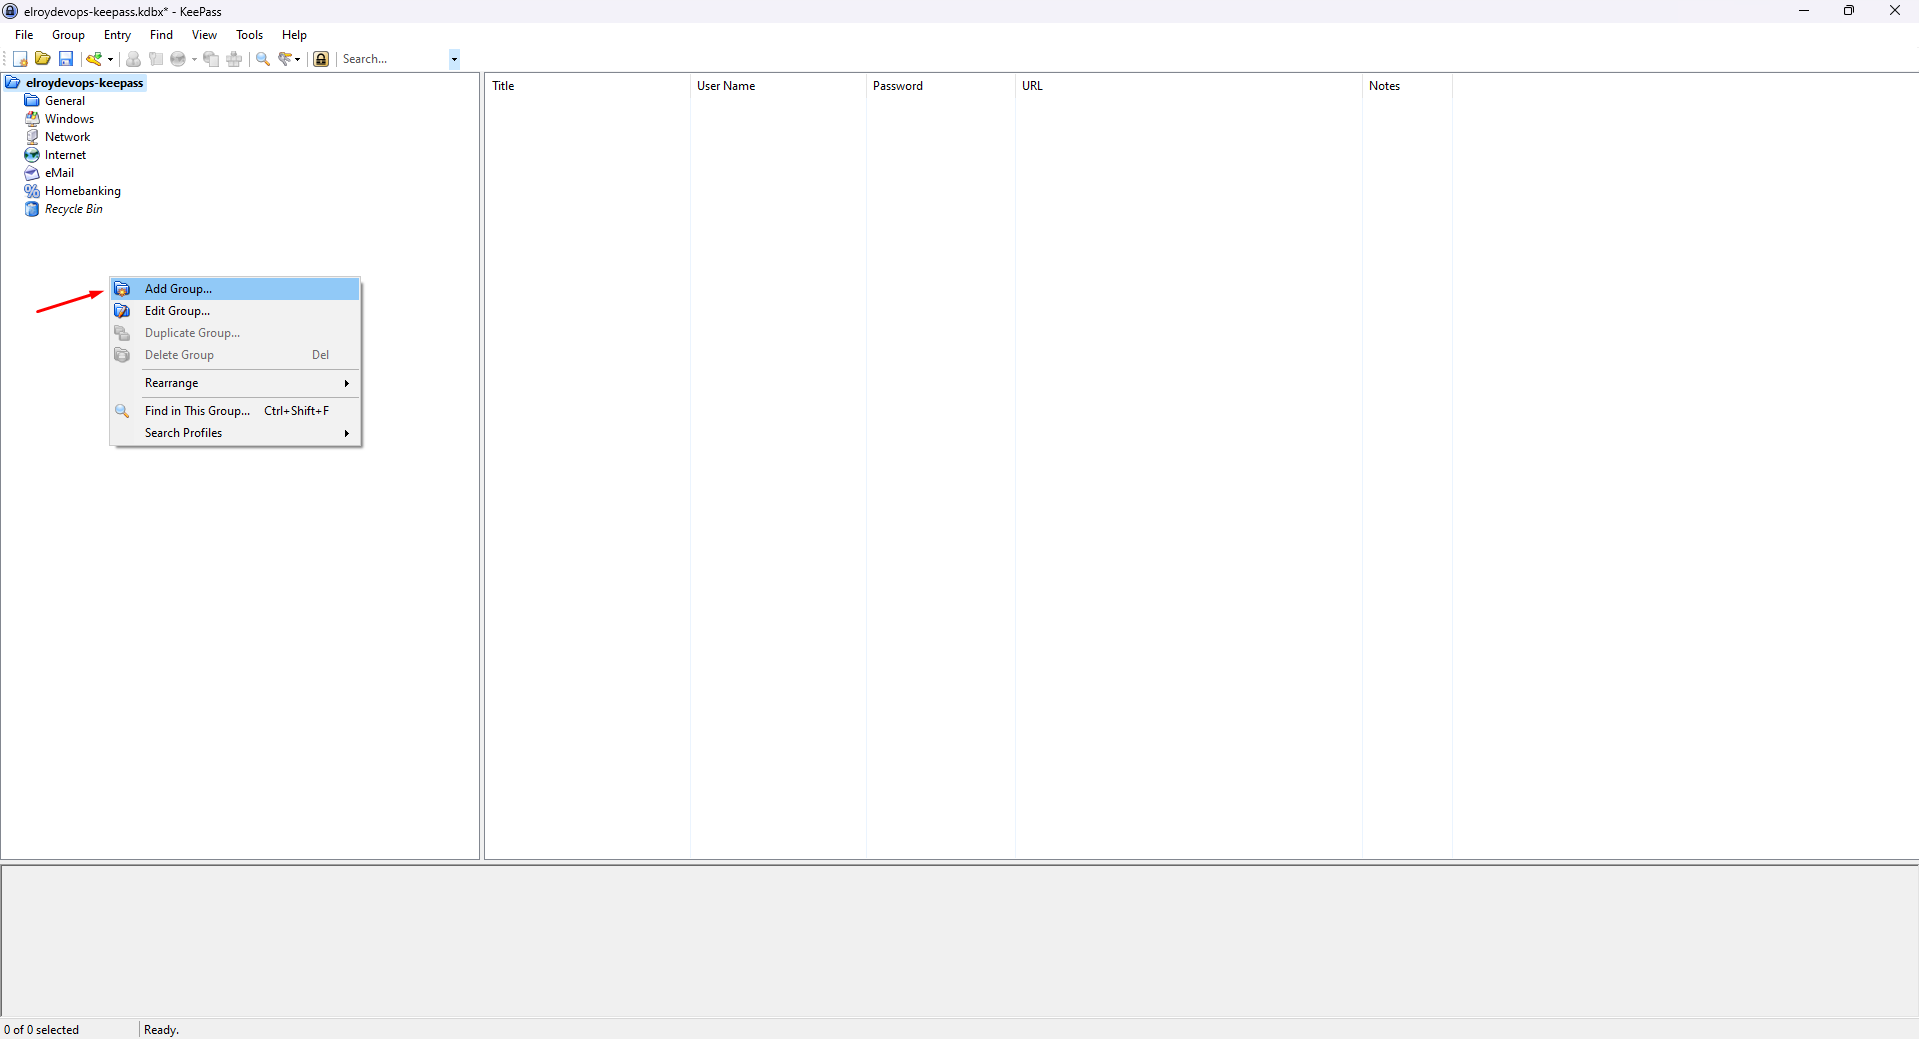Sort entries by the Notes column header
Image resolution: width=1919 pixels, height=1039 pixels.
[x=1407, y=86]
